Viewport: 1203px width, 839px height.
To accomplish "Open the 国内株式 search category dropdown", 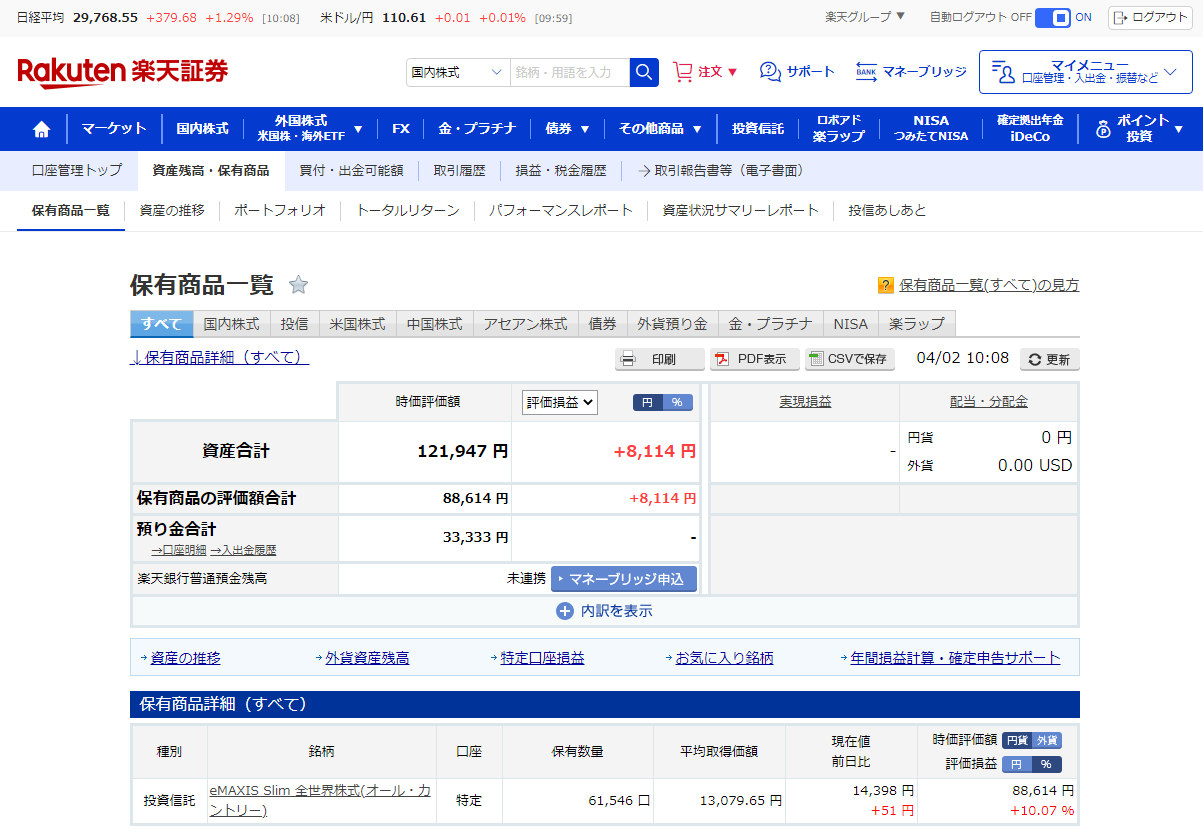I will (x=458, y=72).
